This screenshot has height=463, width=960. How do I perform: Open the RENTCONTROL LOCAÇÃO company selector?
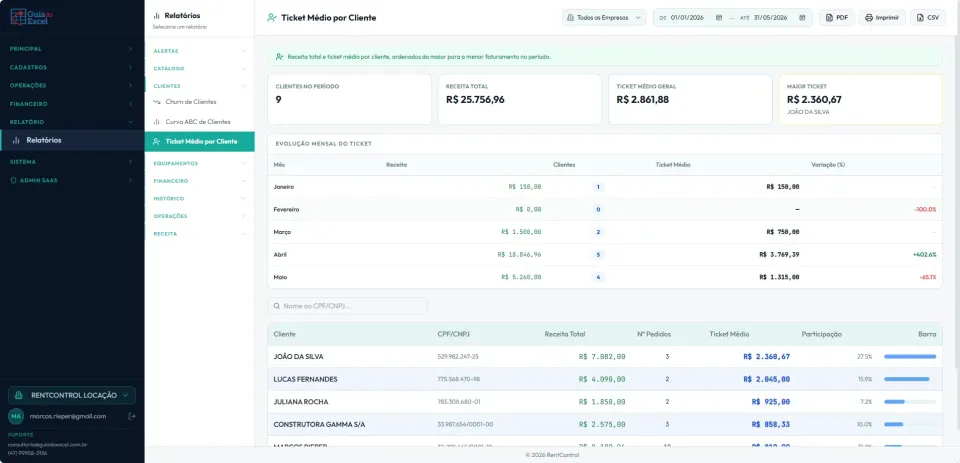click(72, 396)
